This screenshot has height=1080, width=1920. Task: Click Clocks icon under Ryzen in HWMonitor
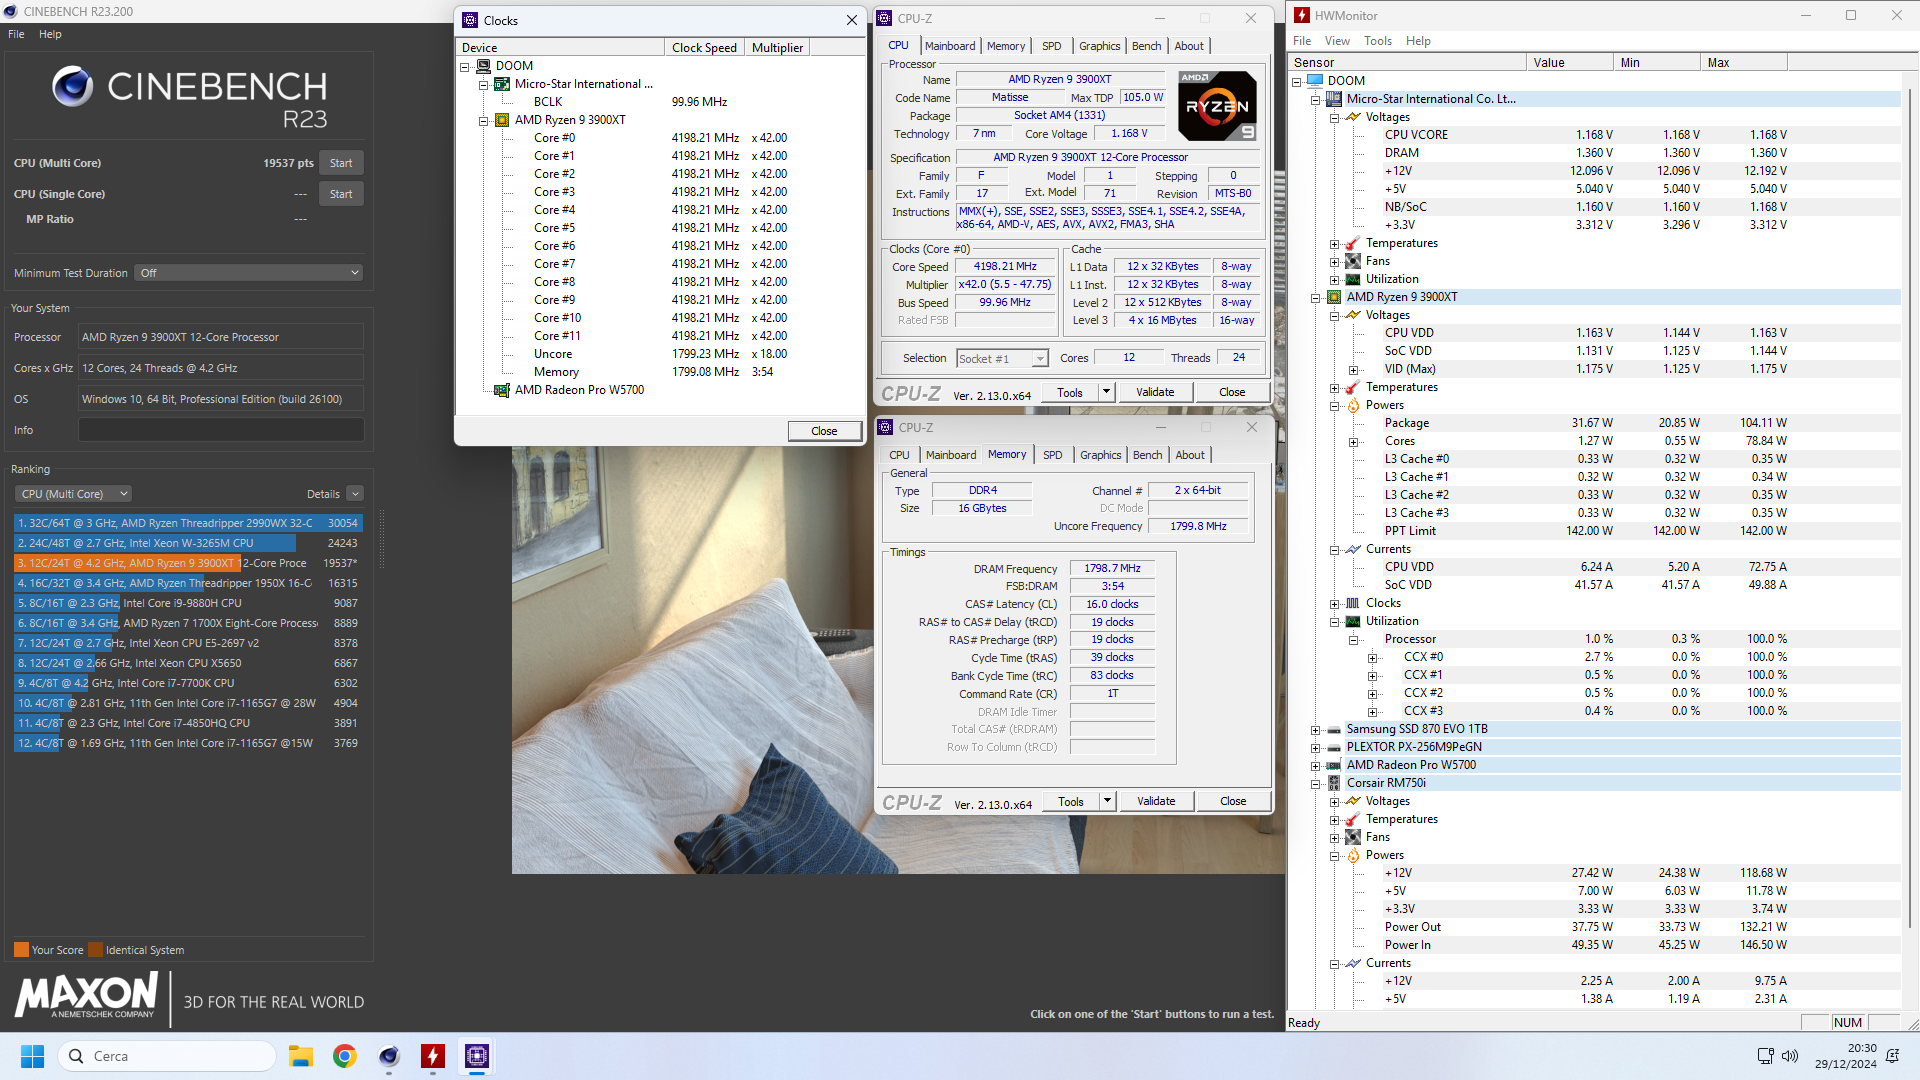pyautogui.click(x=1353, y=603)
